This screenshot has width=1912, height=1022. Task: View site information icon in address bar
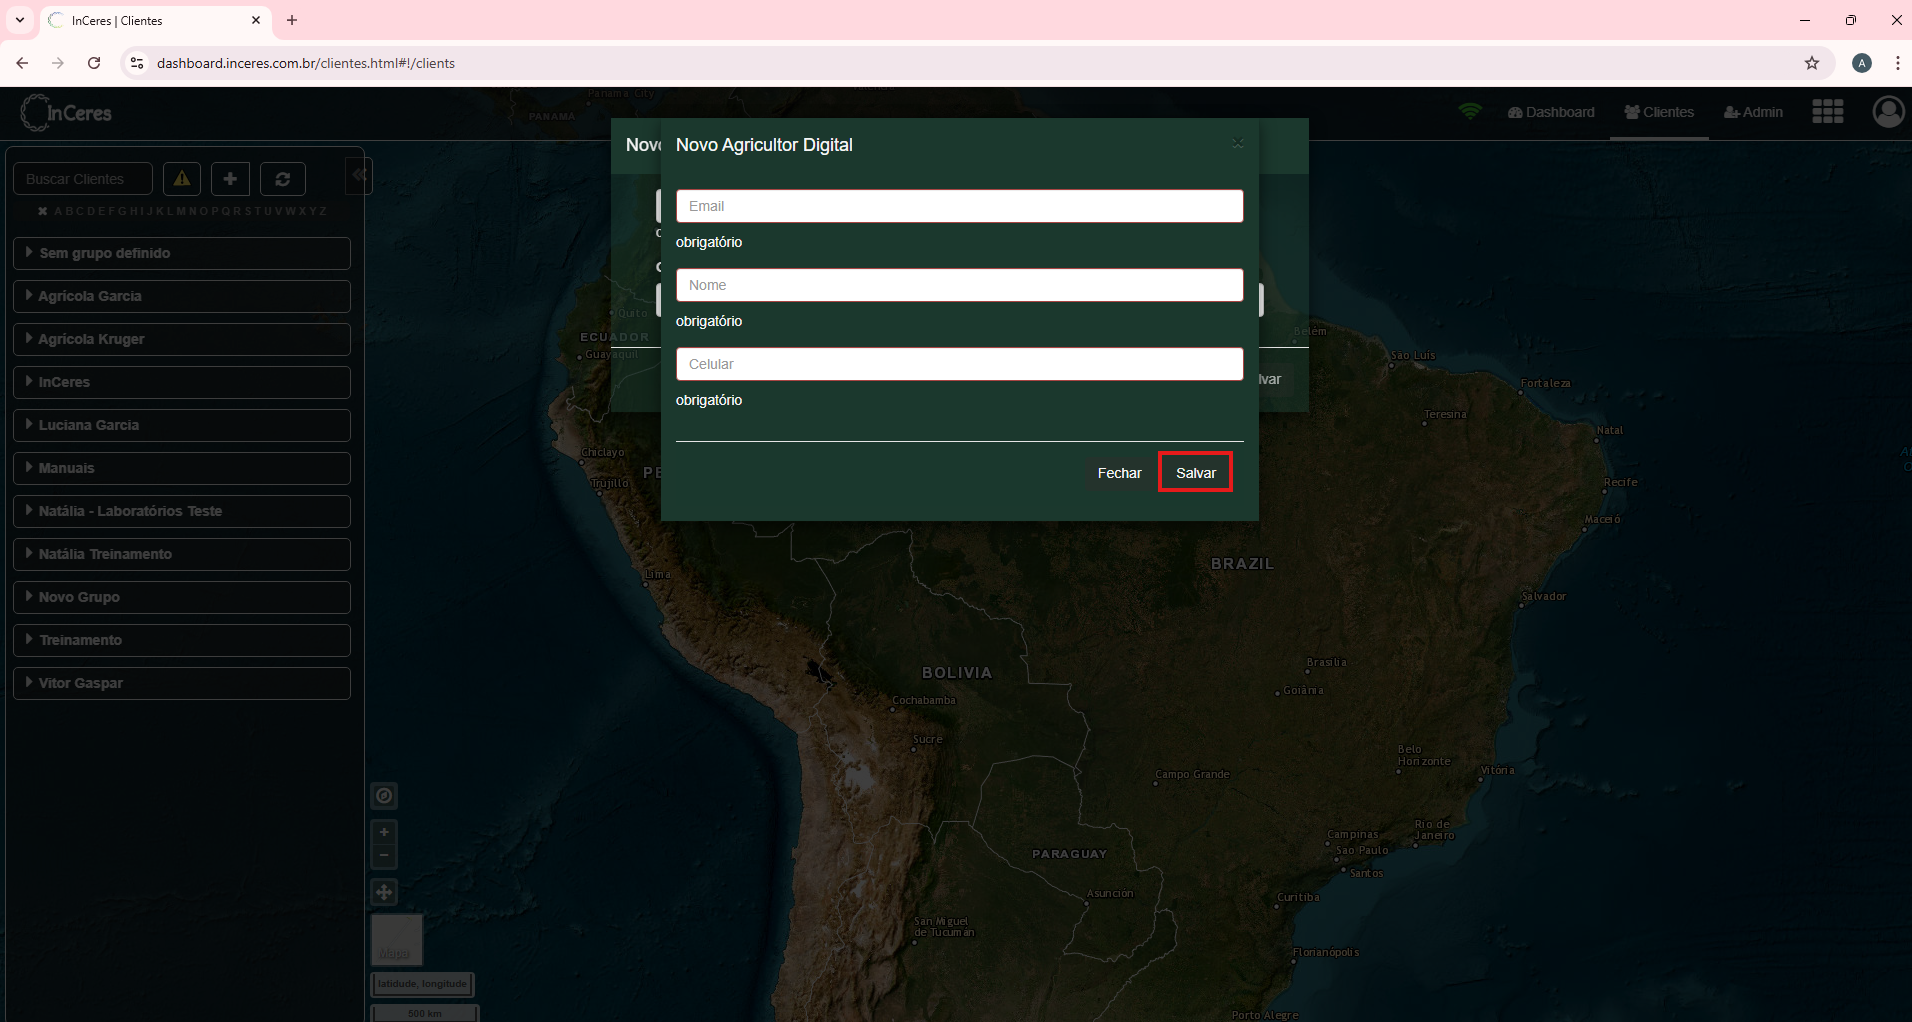point(137,63)
